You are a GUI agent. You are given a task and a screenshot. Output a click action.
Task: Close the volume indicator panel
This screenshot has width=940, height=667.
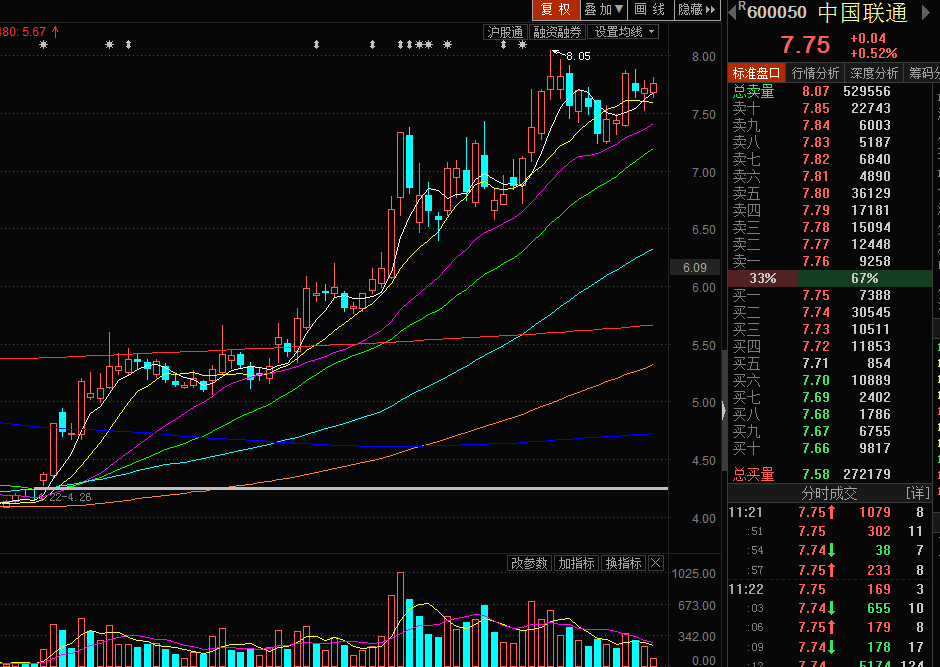pos(656,563)
